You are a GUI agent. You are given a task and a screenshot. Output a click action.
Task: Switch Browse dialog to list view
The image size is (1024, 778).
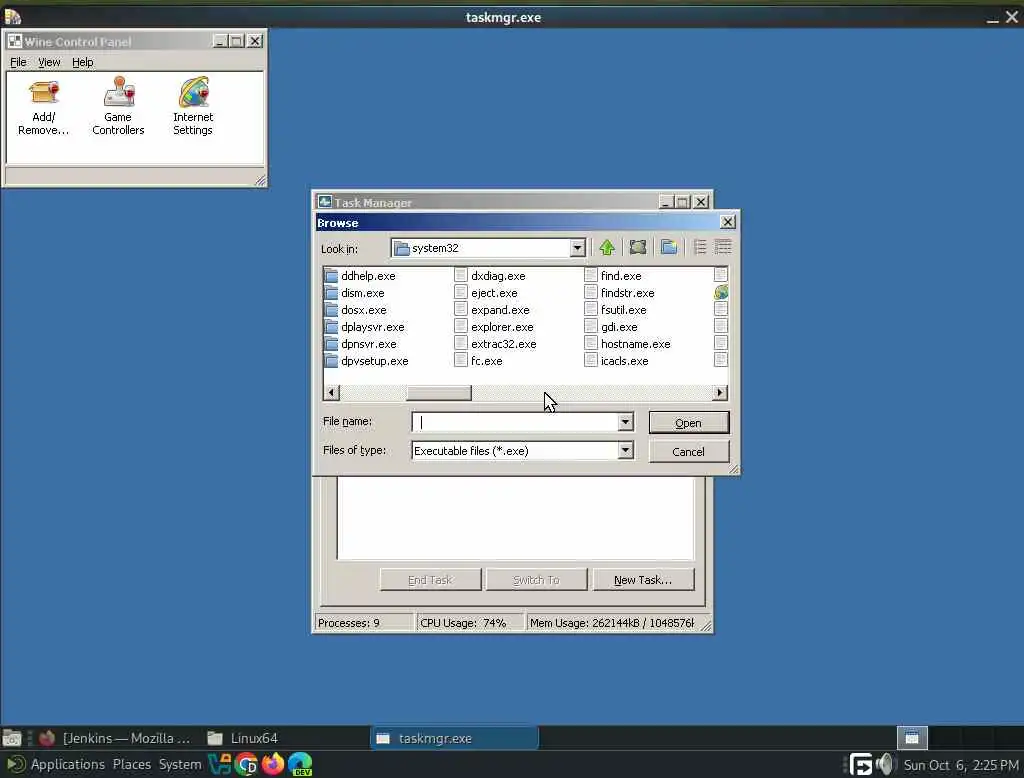699,248
